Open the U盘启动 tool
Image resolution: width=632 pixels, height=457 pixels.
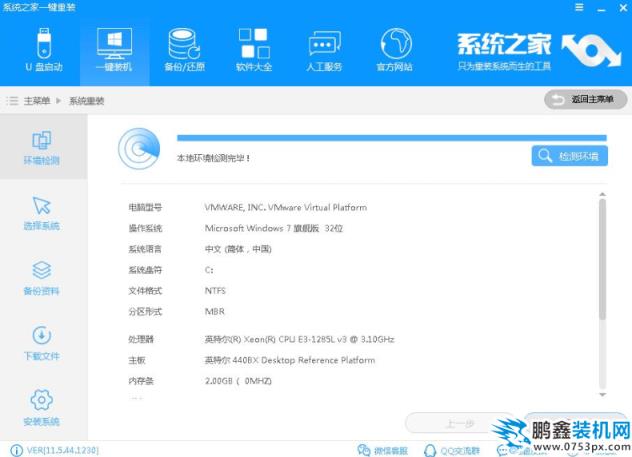(44, 50)
